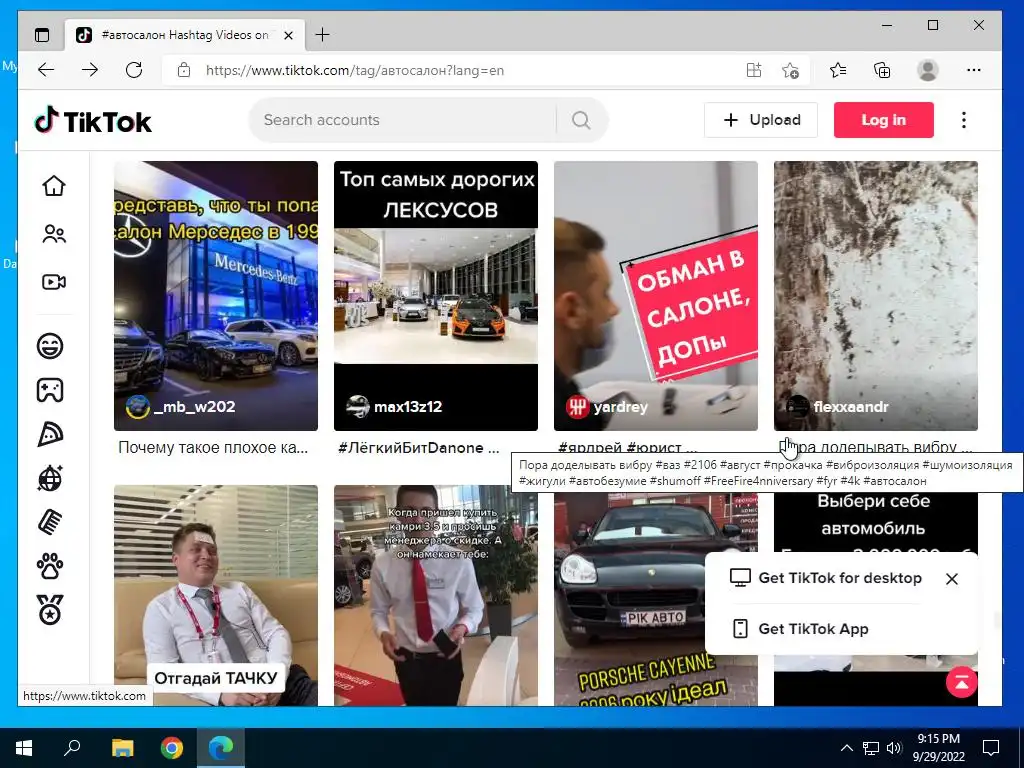Select the beauty comb category icon
The image size is (1024, 768).
pos(50,522)
